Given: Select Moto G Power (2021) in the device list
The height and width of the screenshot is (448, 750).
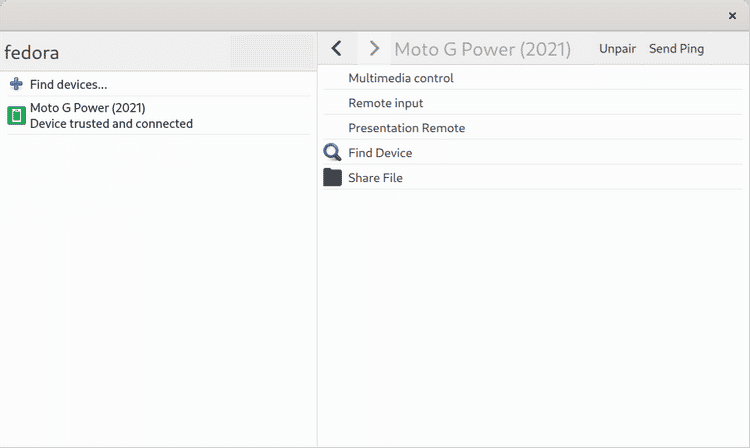Looking at the screenshot, I should tap(88, 108).
